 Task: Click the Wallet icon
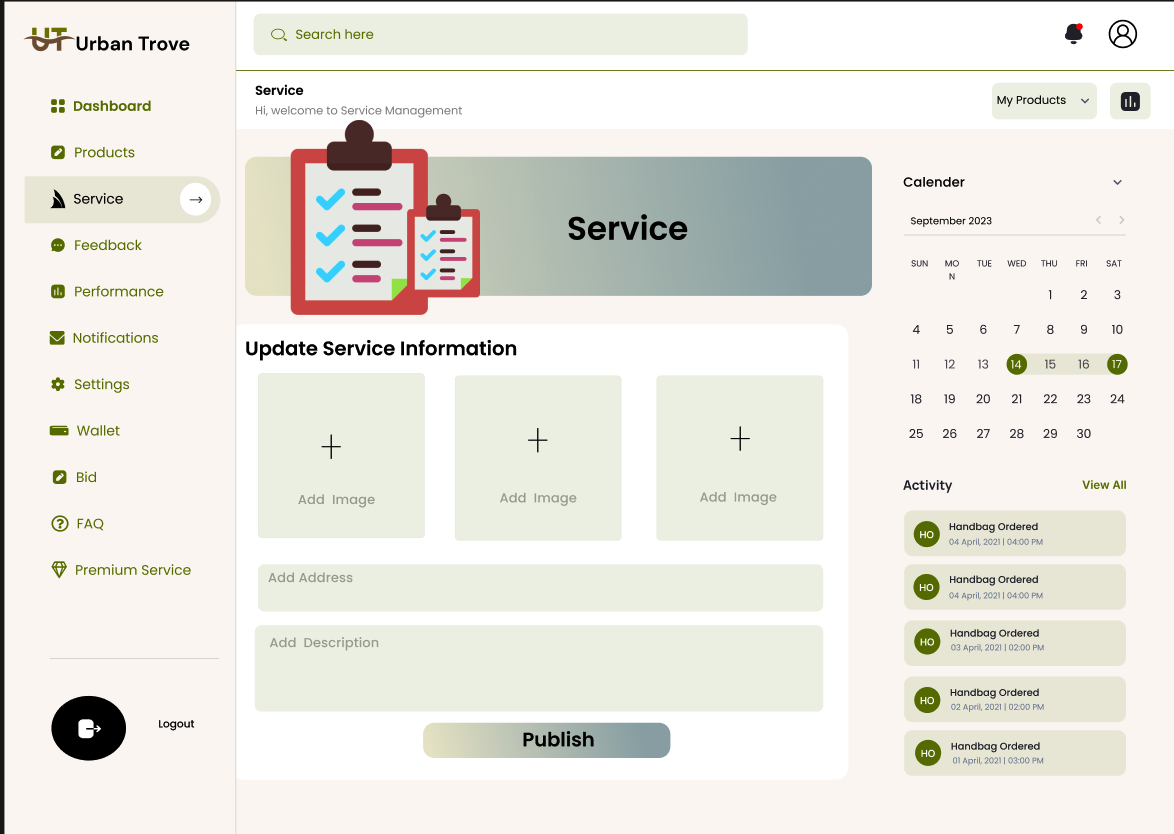[x=59, y=430]
